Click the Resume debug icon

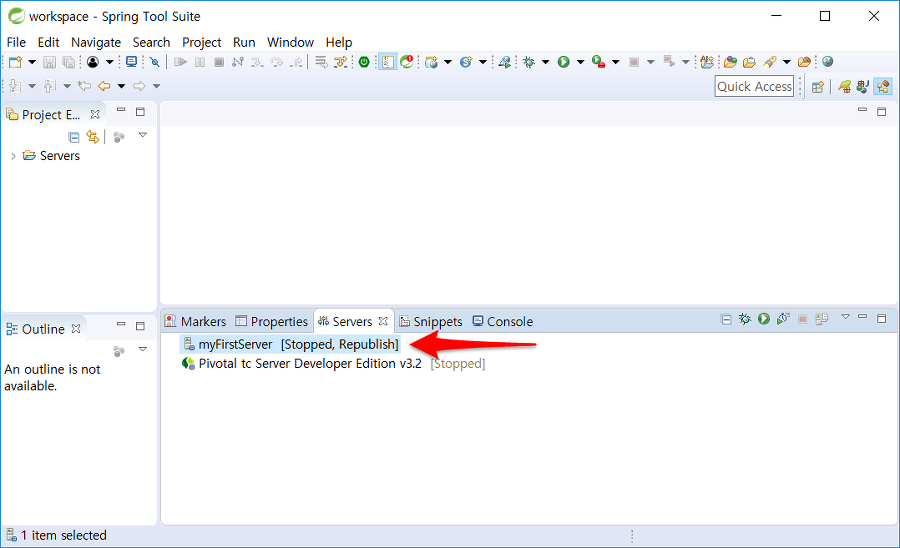click(180, 62)
